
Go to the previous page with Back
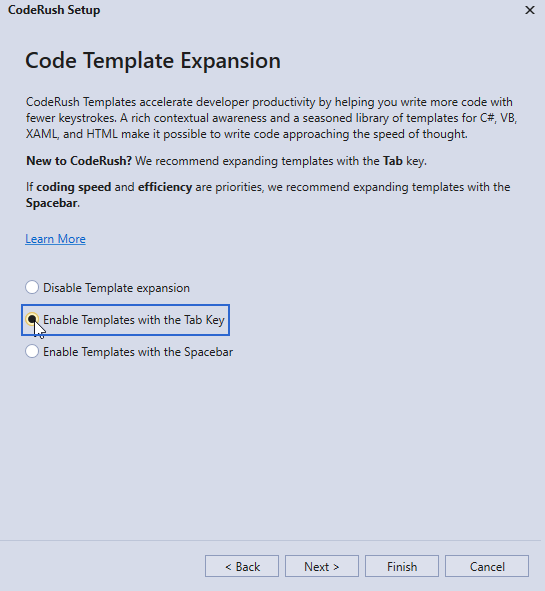tap(242, 566)
